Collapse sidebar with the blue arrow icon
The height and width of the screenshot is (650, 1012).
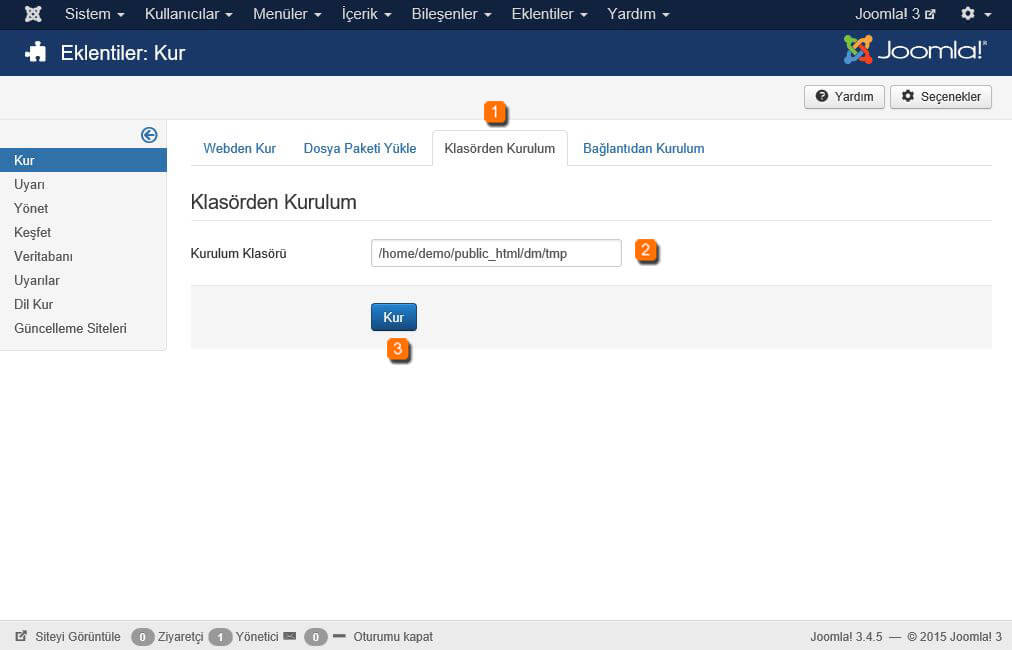tap(149, 135)
